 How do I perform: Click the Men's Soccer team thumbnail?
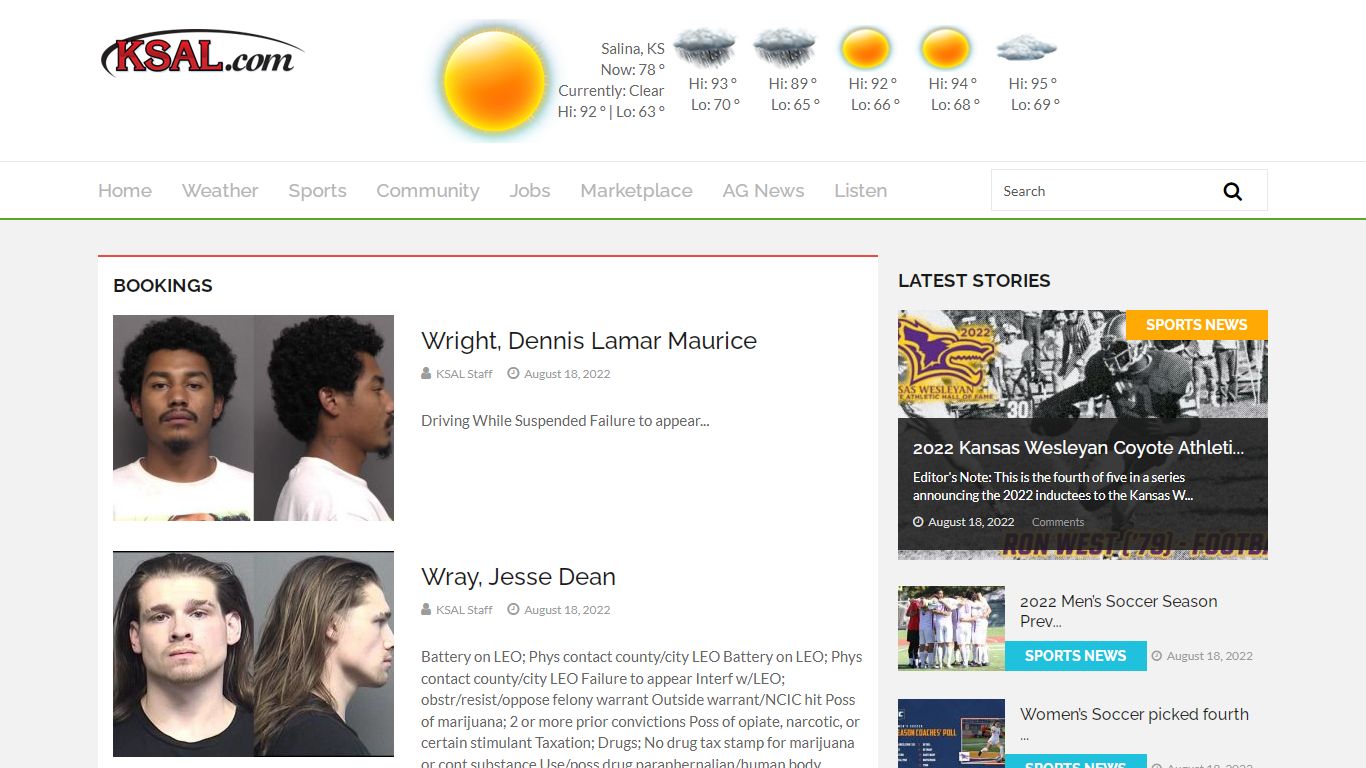951,628
